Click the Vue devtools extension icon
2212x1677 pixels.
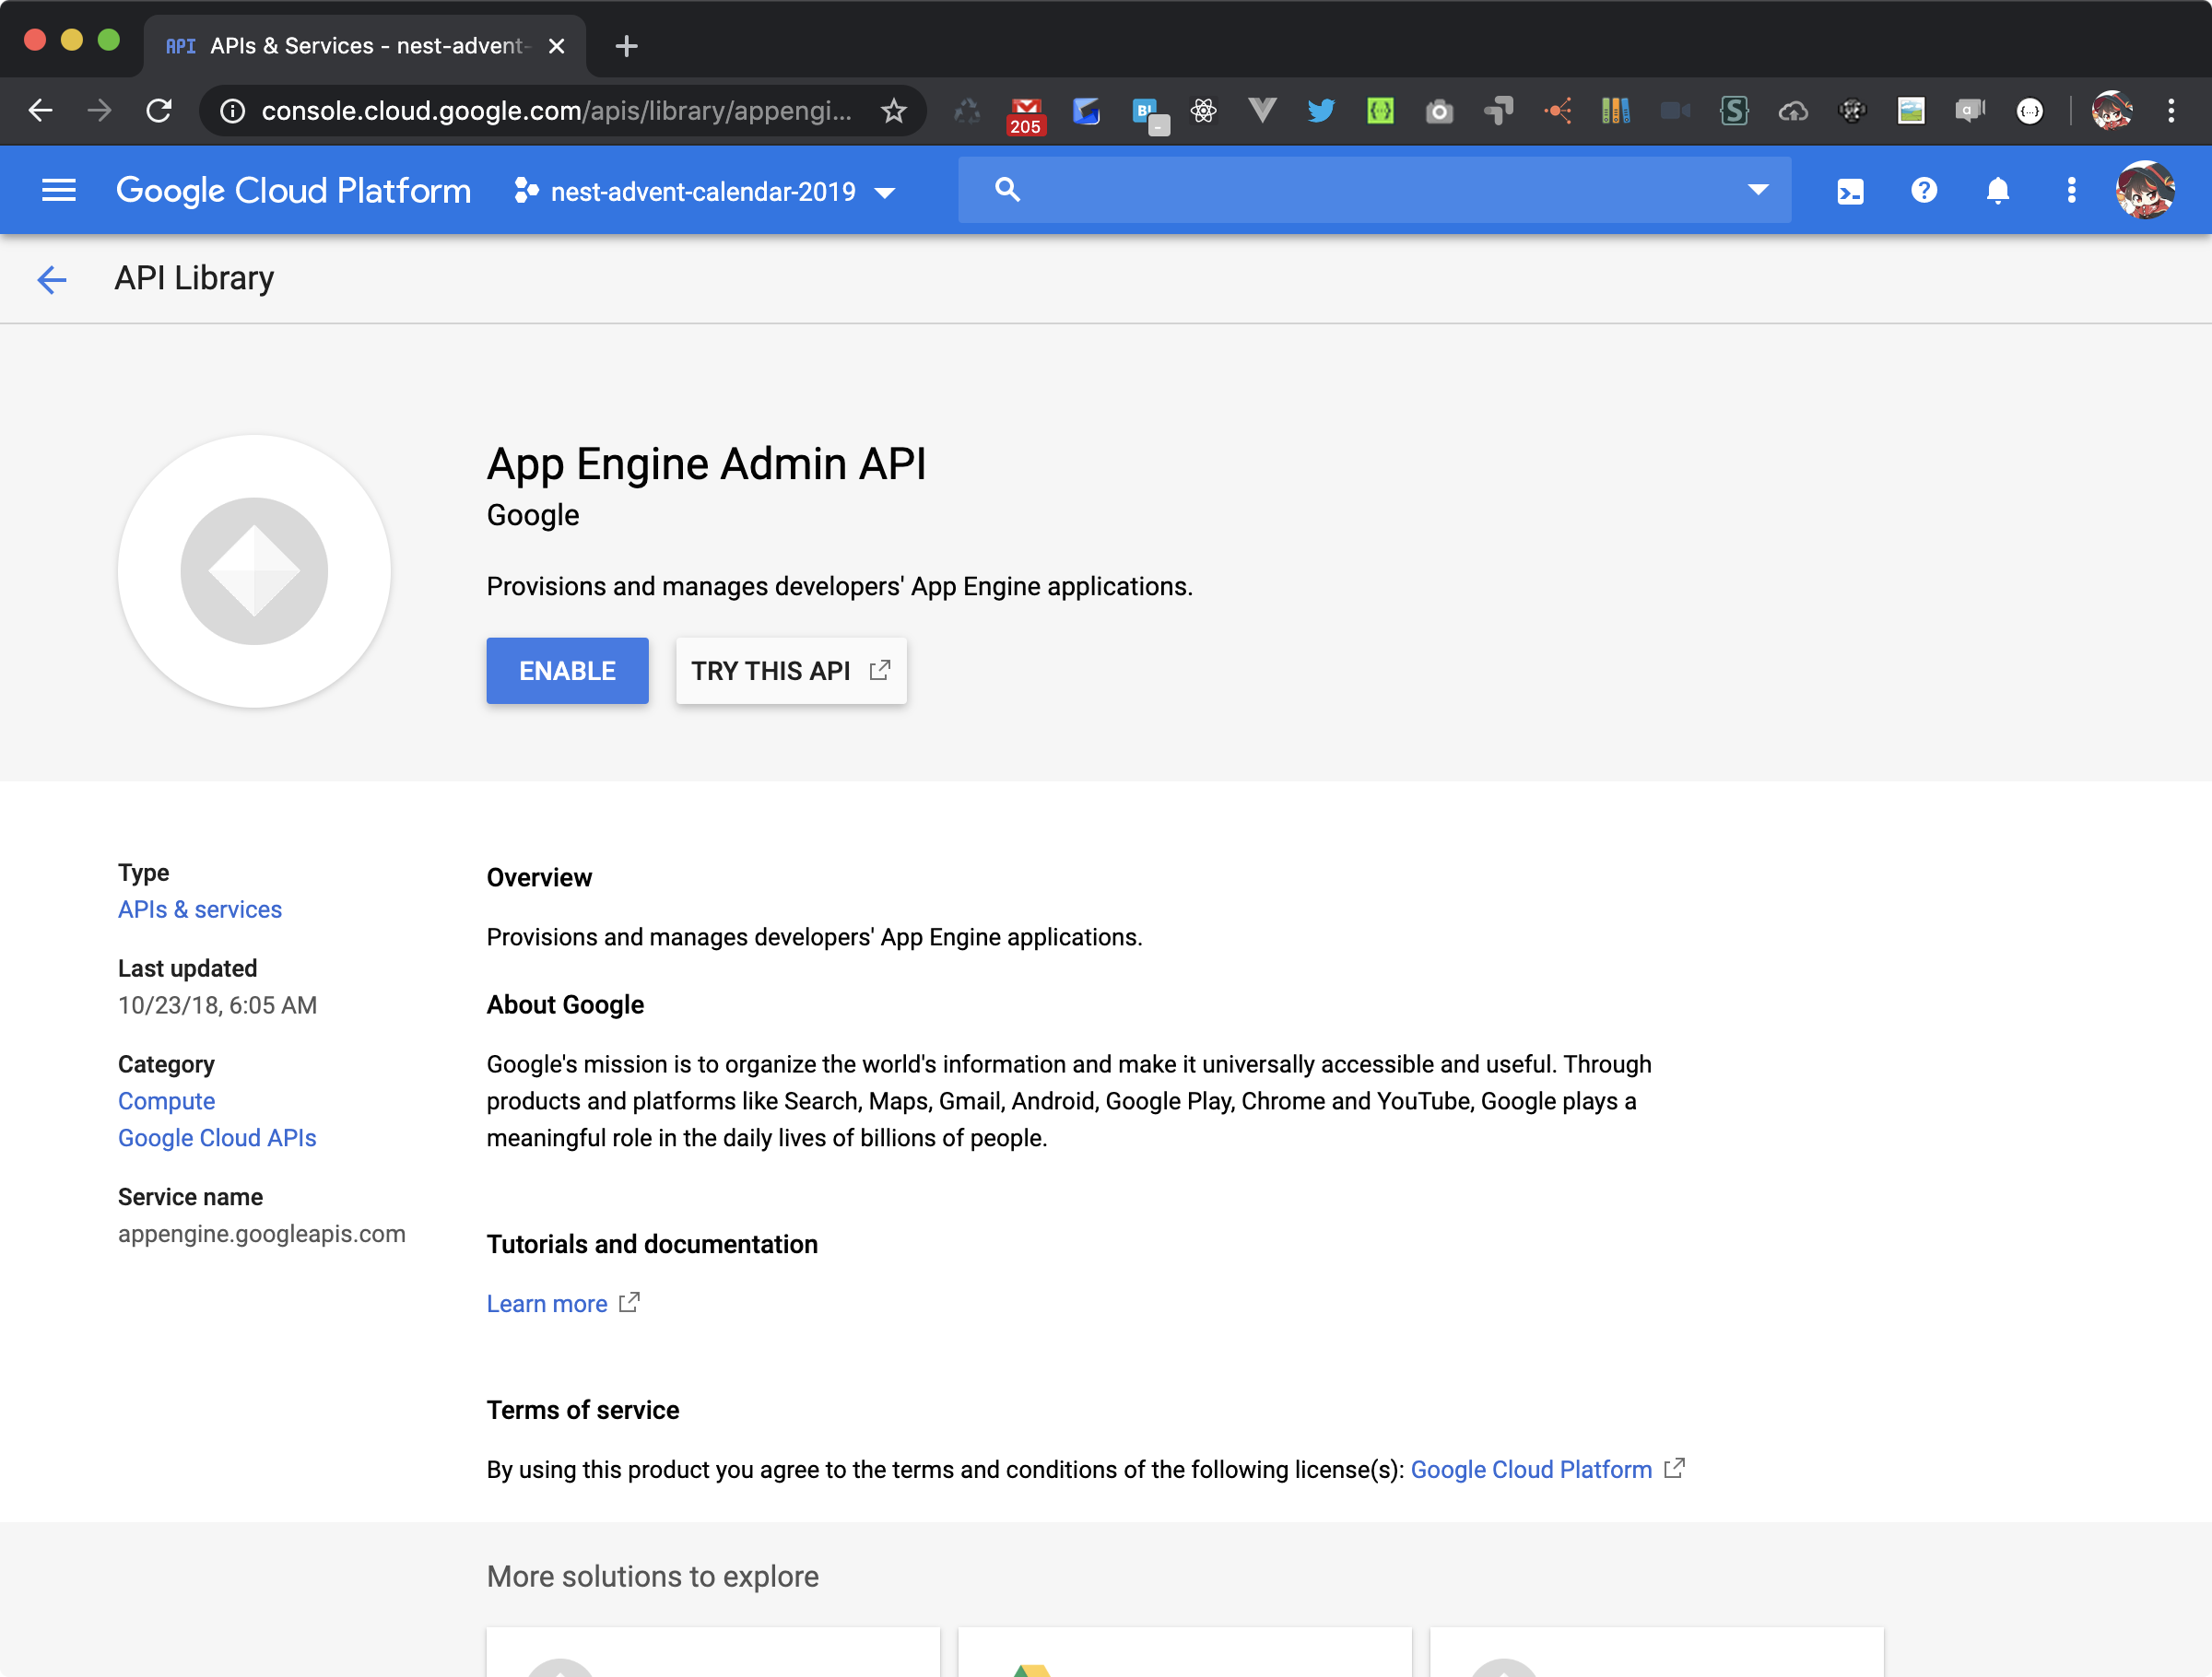click(x=1262, y=111)
